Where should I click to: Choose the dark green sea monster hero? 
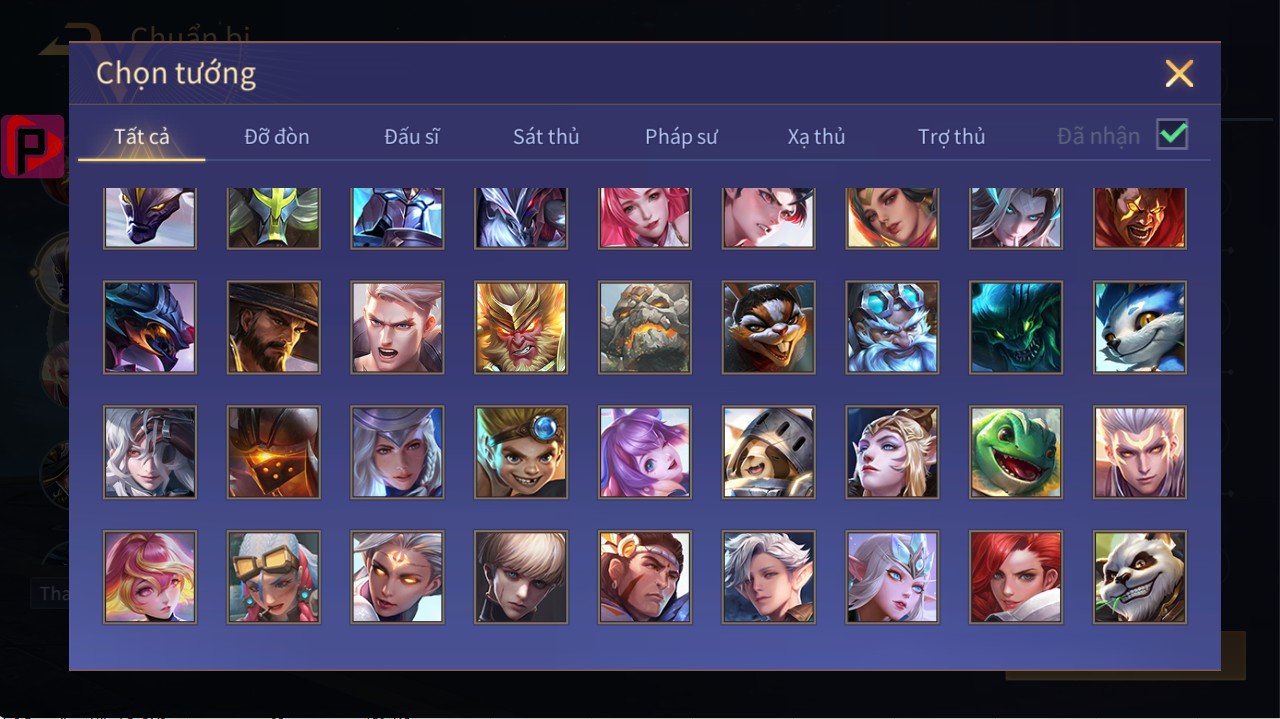point(1016,327)
